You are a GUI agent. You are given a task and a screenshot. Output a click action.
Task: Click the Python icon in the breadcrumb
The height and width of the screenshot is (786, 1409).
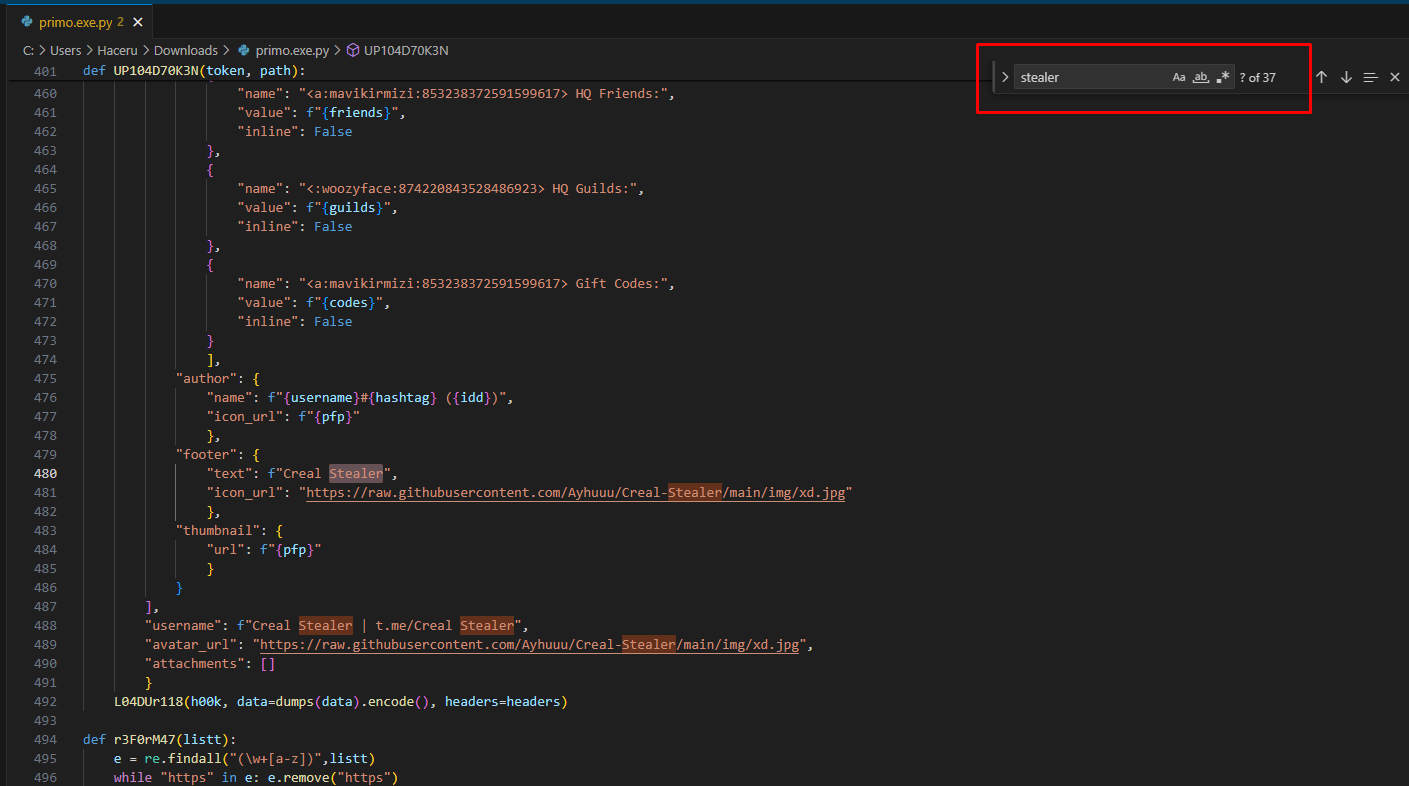[x=244, y=50]
